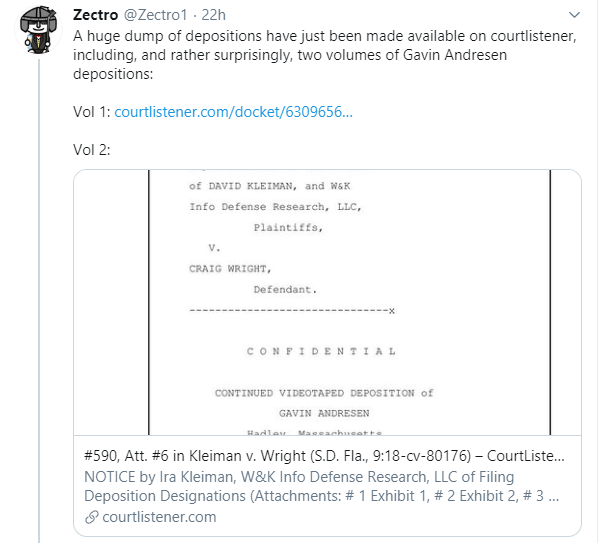
Task: Click the CONFIDENTIAL heading in the preview
Action: 321,352
